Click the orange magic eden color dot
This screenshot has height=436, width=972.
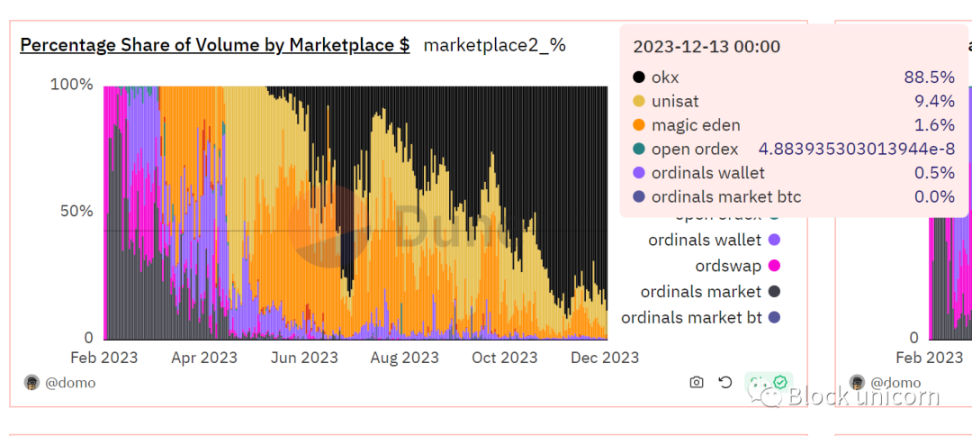coord(638,125)
